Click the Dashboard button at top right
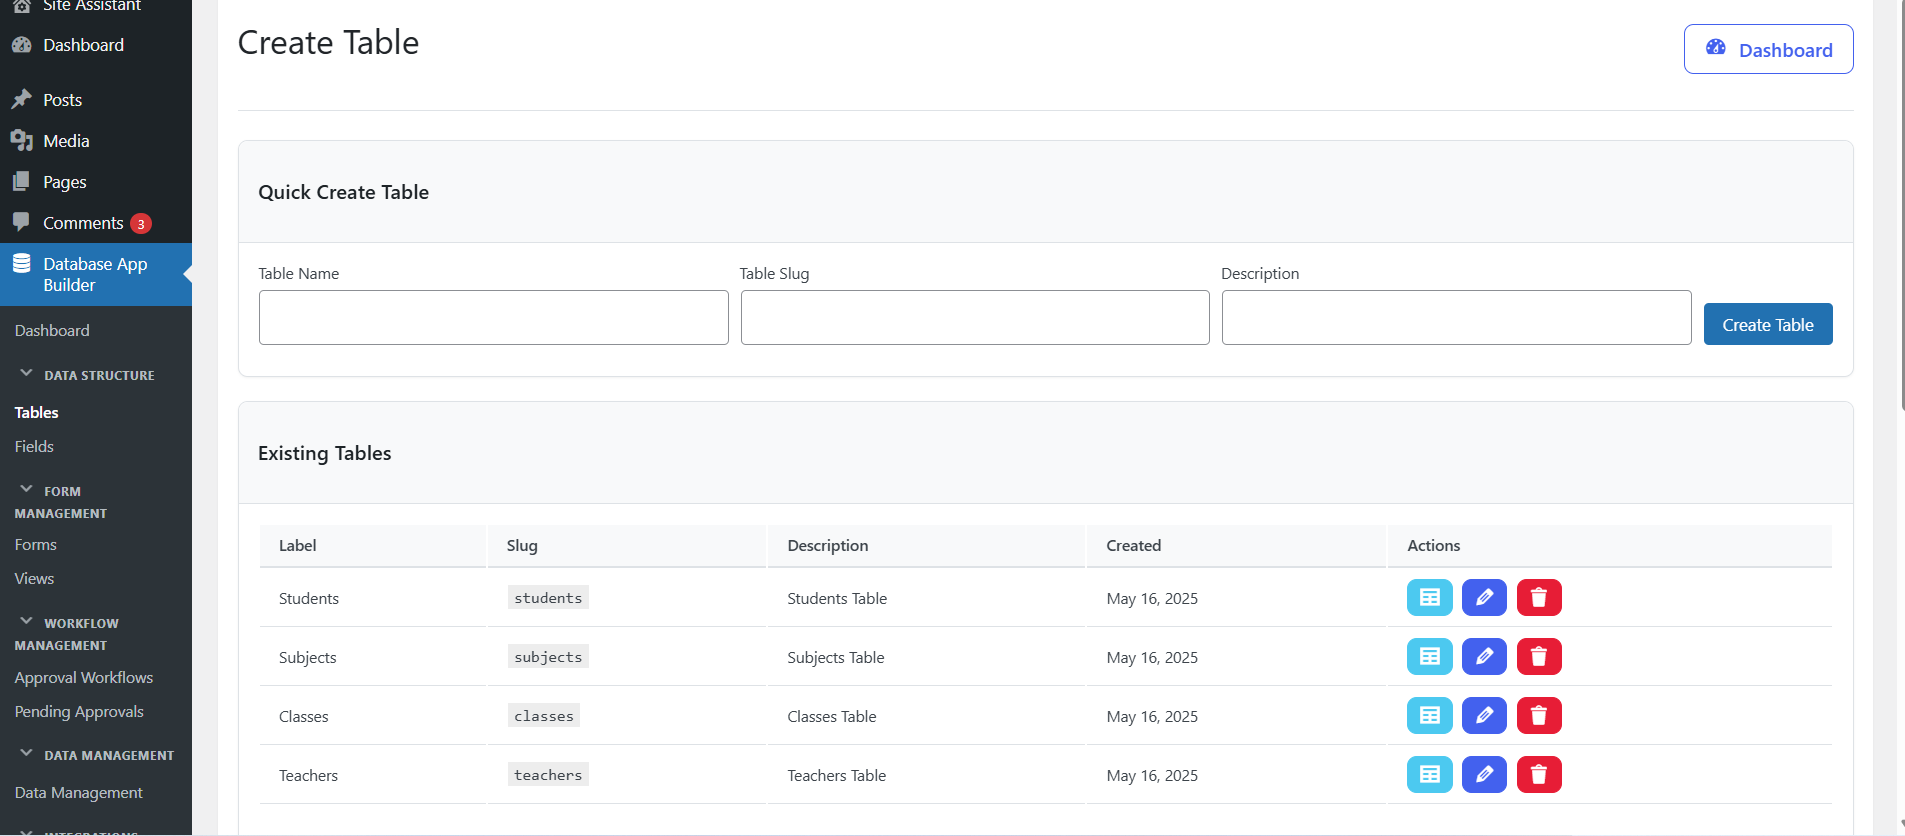Image resolution: width=1905 pixels, height=836 pixels. pyautogui.click(x=1768, y=49)
